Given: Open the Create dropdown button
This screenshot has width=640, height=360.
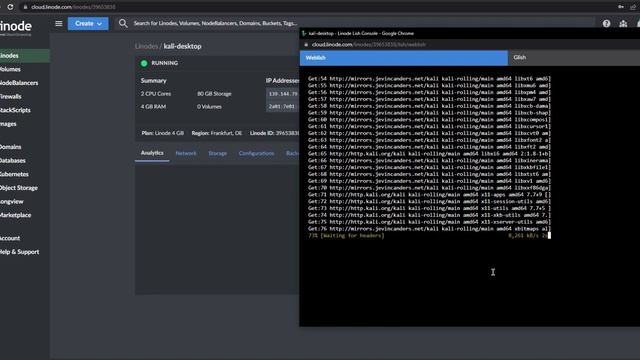Looking at the screenshot, I should [88, 24].
